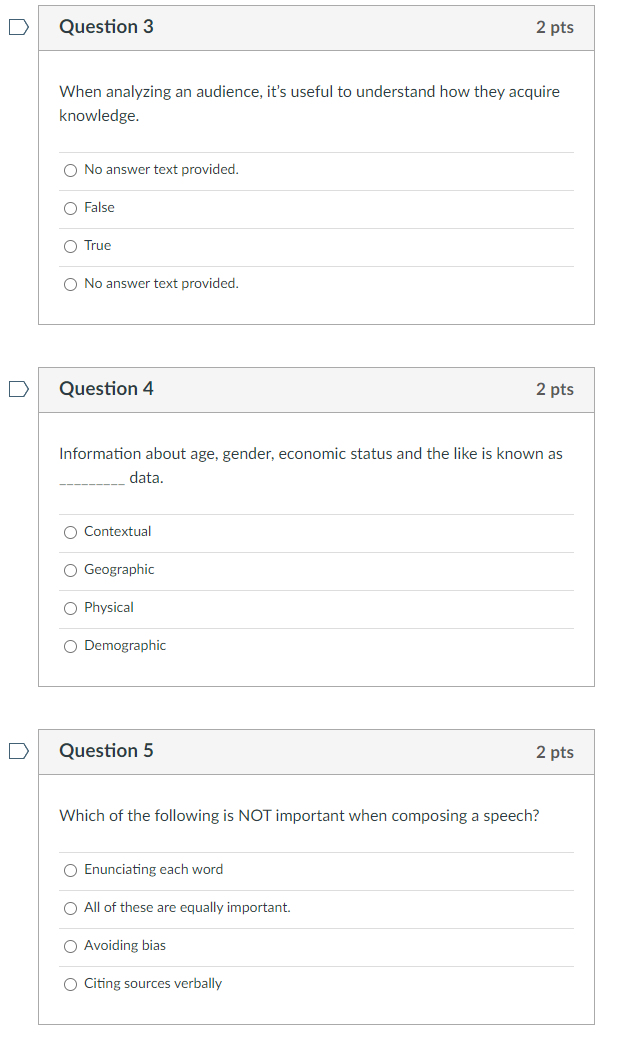Click the flag icon beside Question 3

[16, 28]
